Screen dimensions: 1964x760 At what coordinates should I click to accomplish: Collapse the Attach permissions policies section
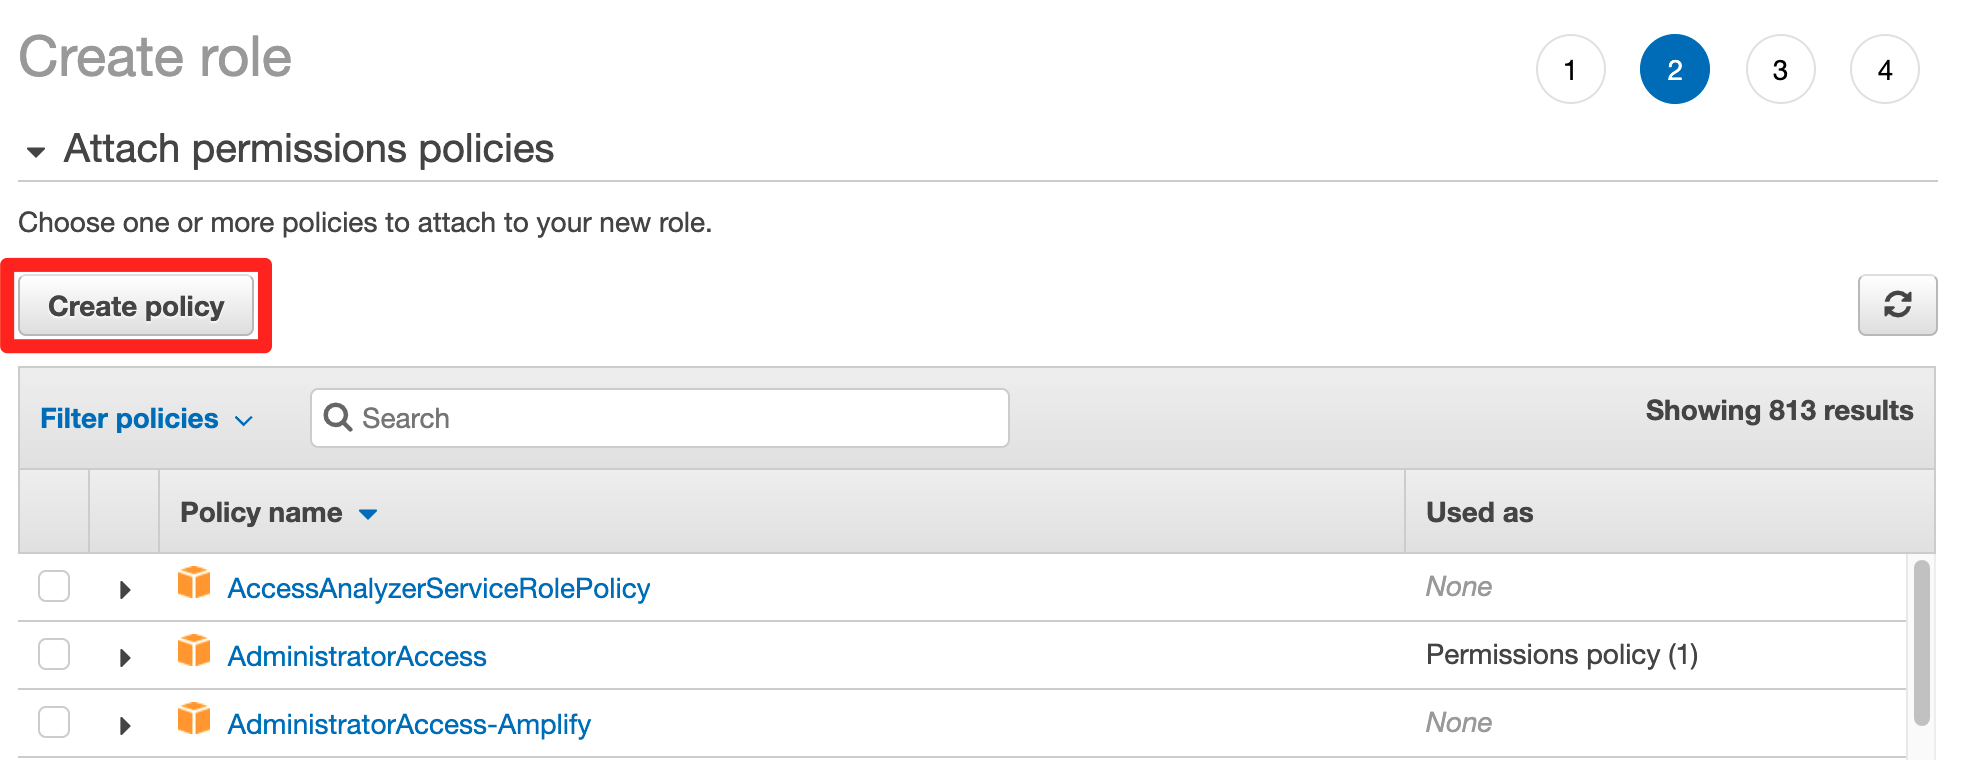tap(36, 152)
